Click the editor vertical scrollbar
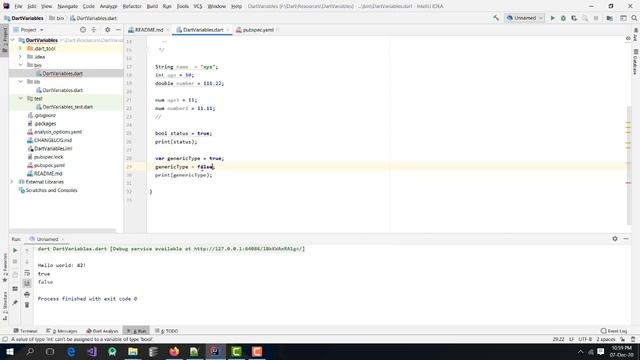Image resolution: width=640 pixels, height=360 pixels. 629,167
